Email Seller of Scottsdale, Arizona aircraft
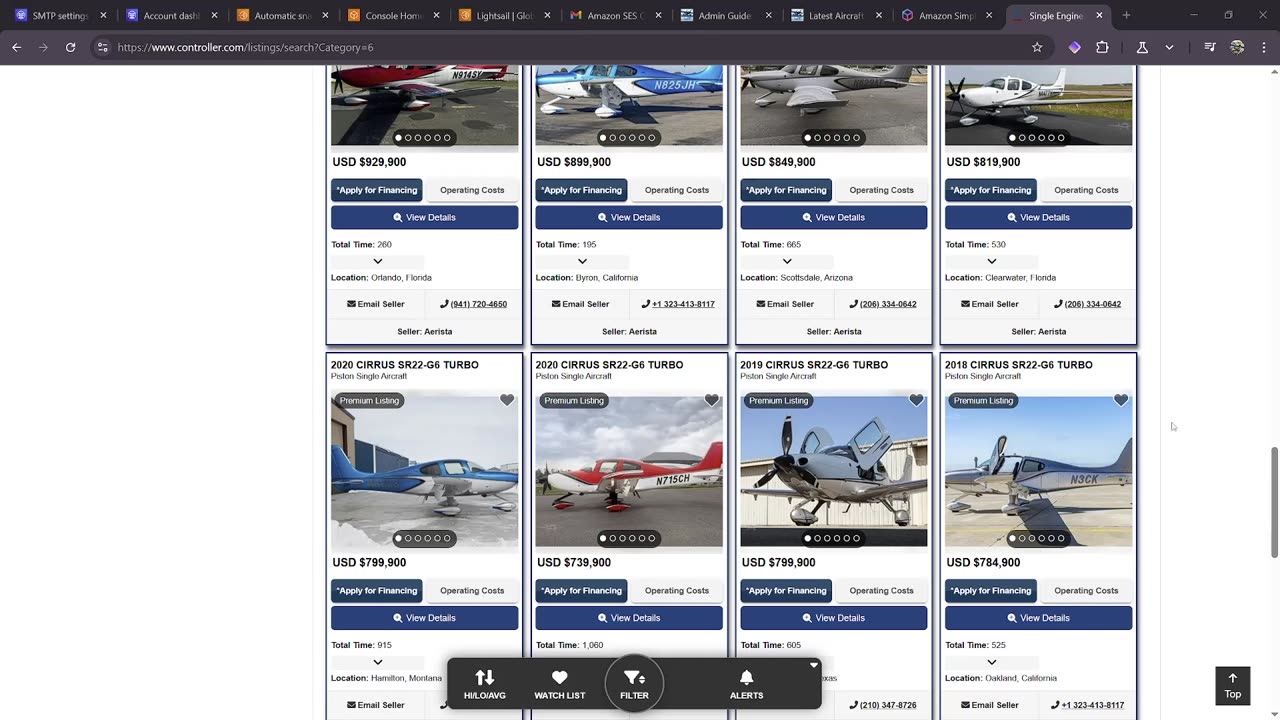 [785, 304]
